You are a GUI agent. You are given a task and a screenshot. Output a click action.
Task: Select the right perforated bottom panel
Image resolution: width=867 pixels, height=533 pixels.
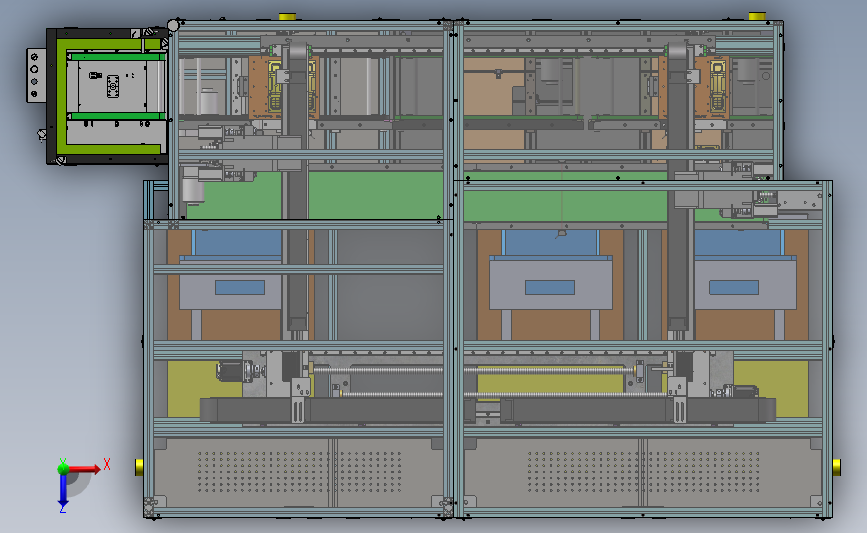click(x=643, y=473)
